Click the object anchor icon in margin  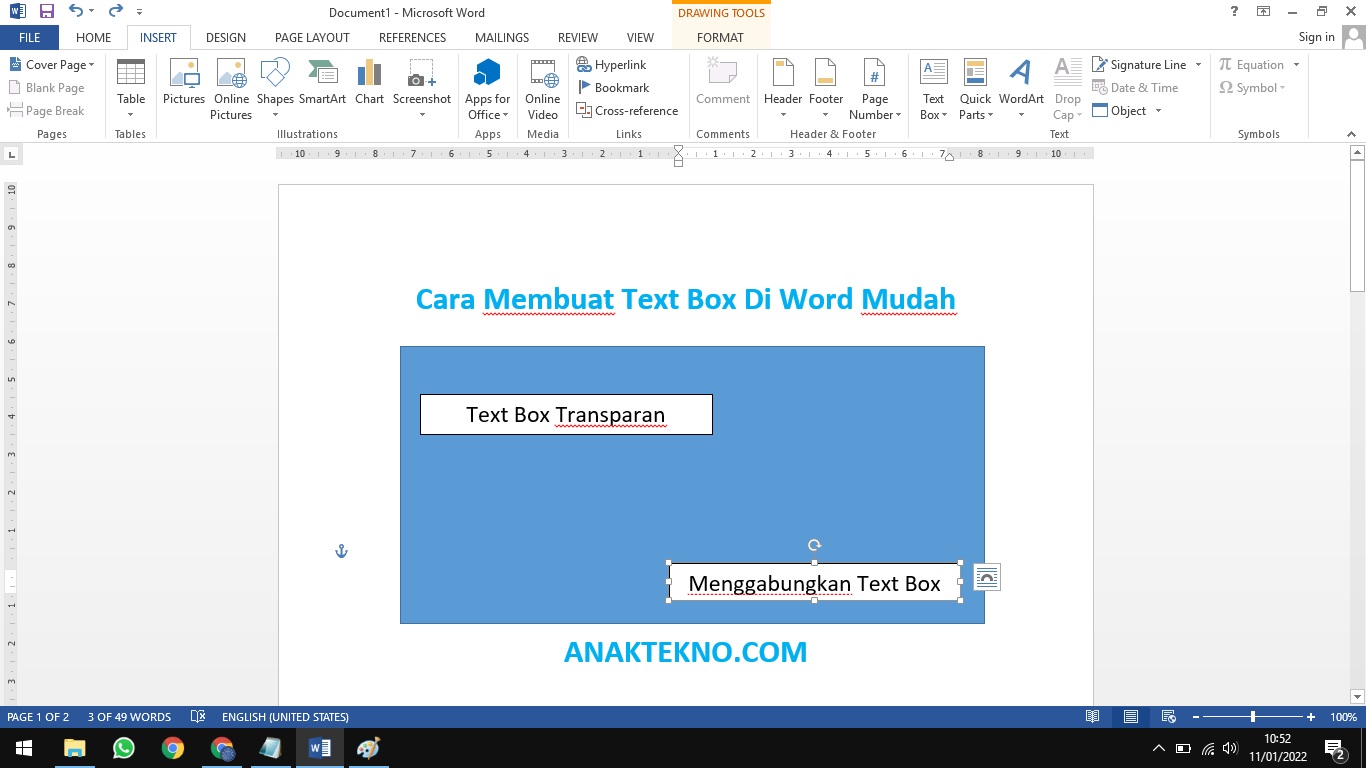341,551
